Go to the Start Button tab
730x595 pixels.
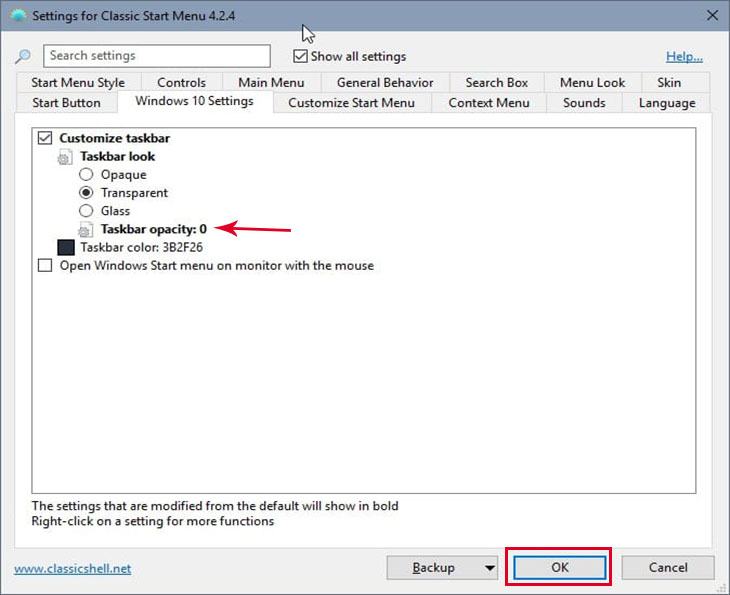pyautogui.click(x=67, y=103)
